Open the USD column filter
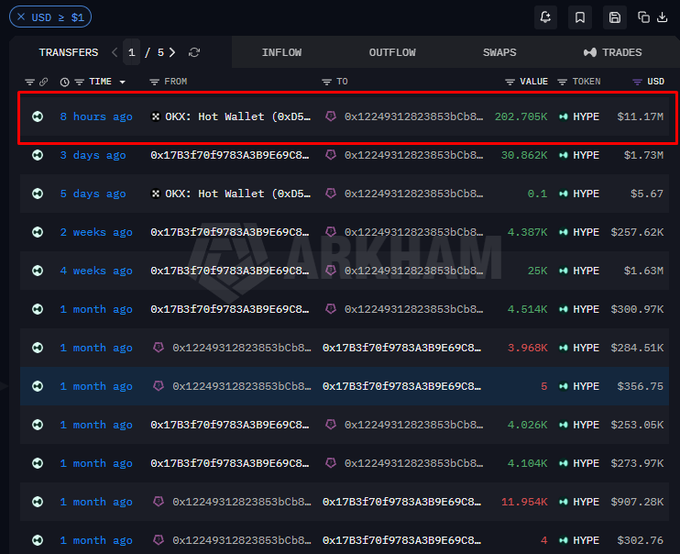 (637, 82)
